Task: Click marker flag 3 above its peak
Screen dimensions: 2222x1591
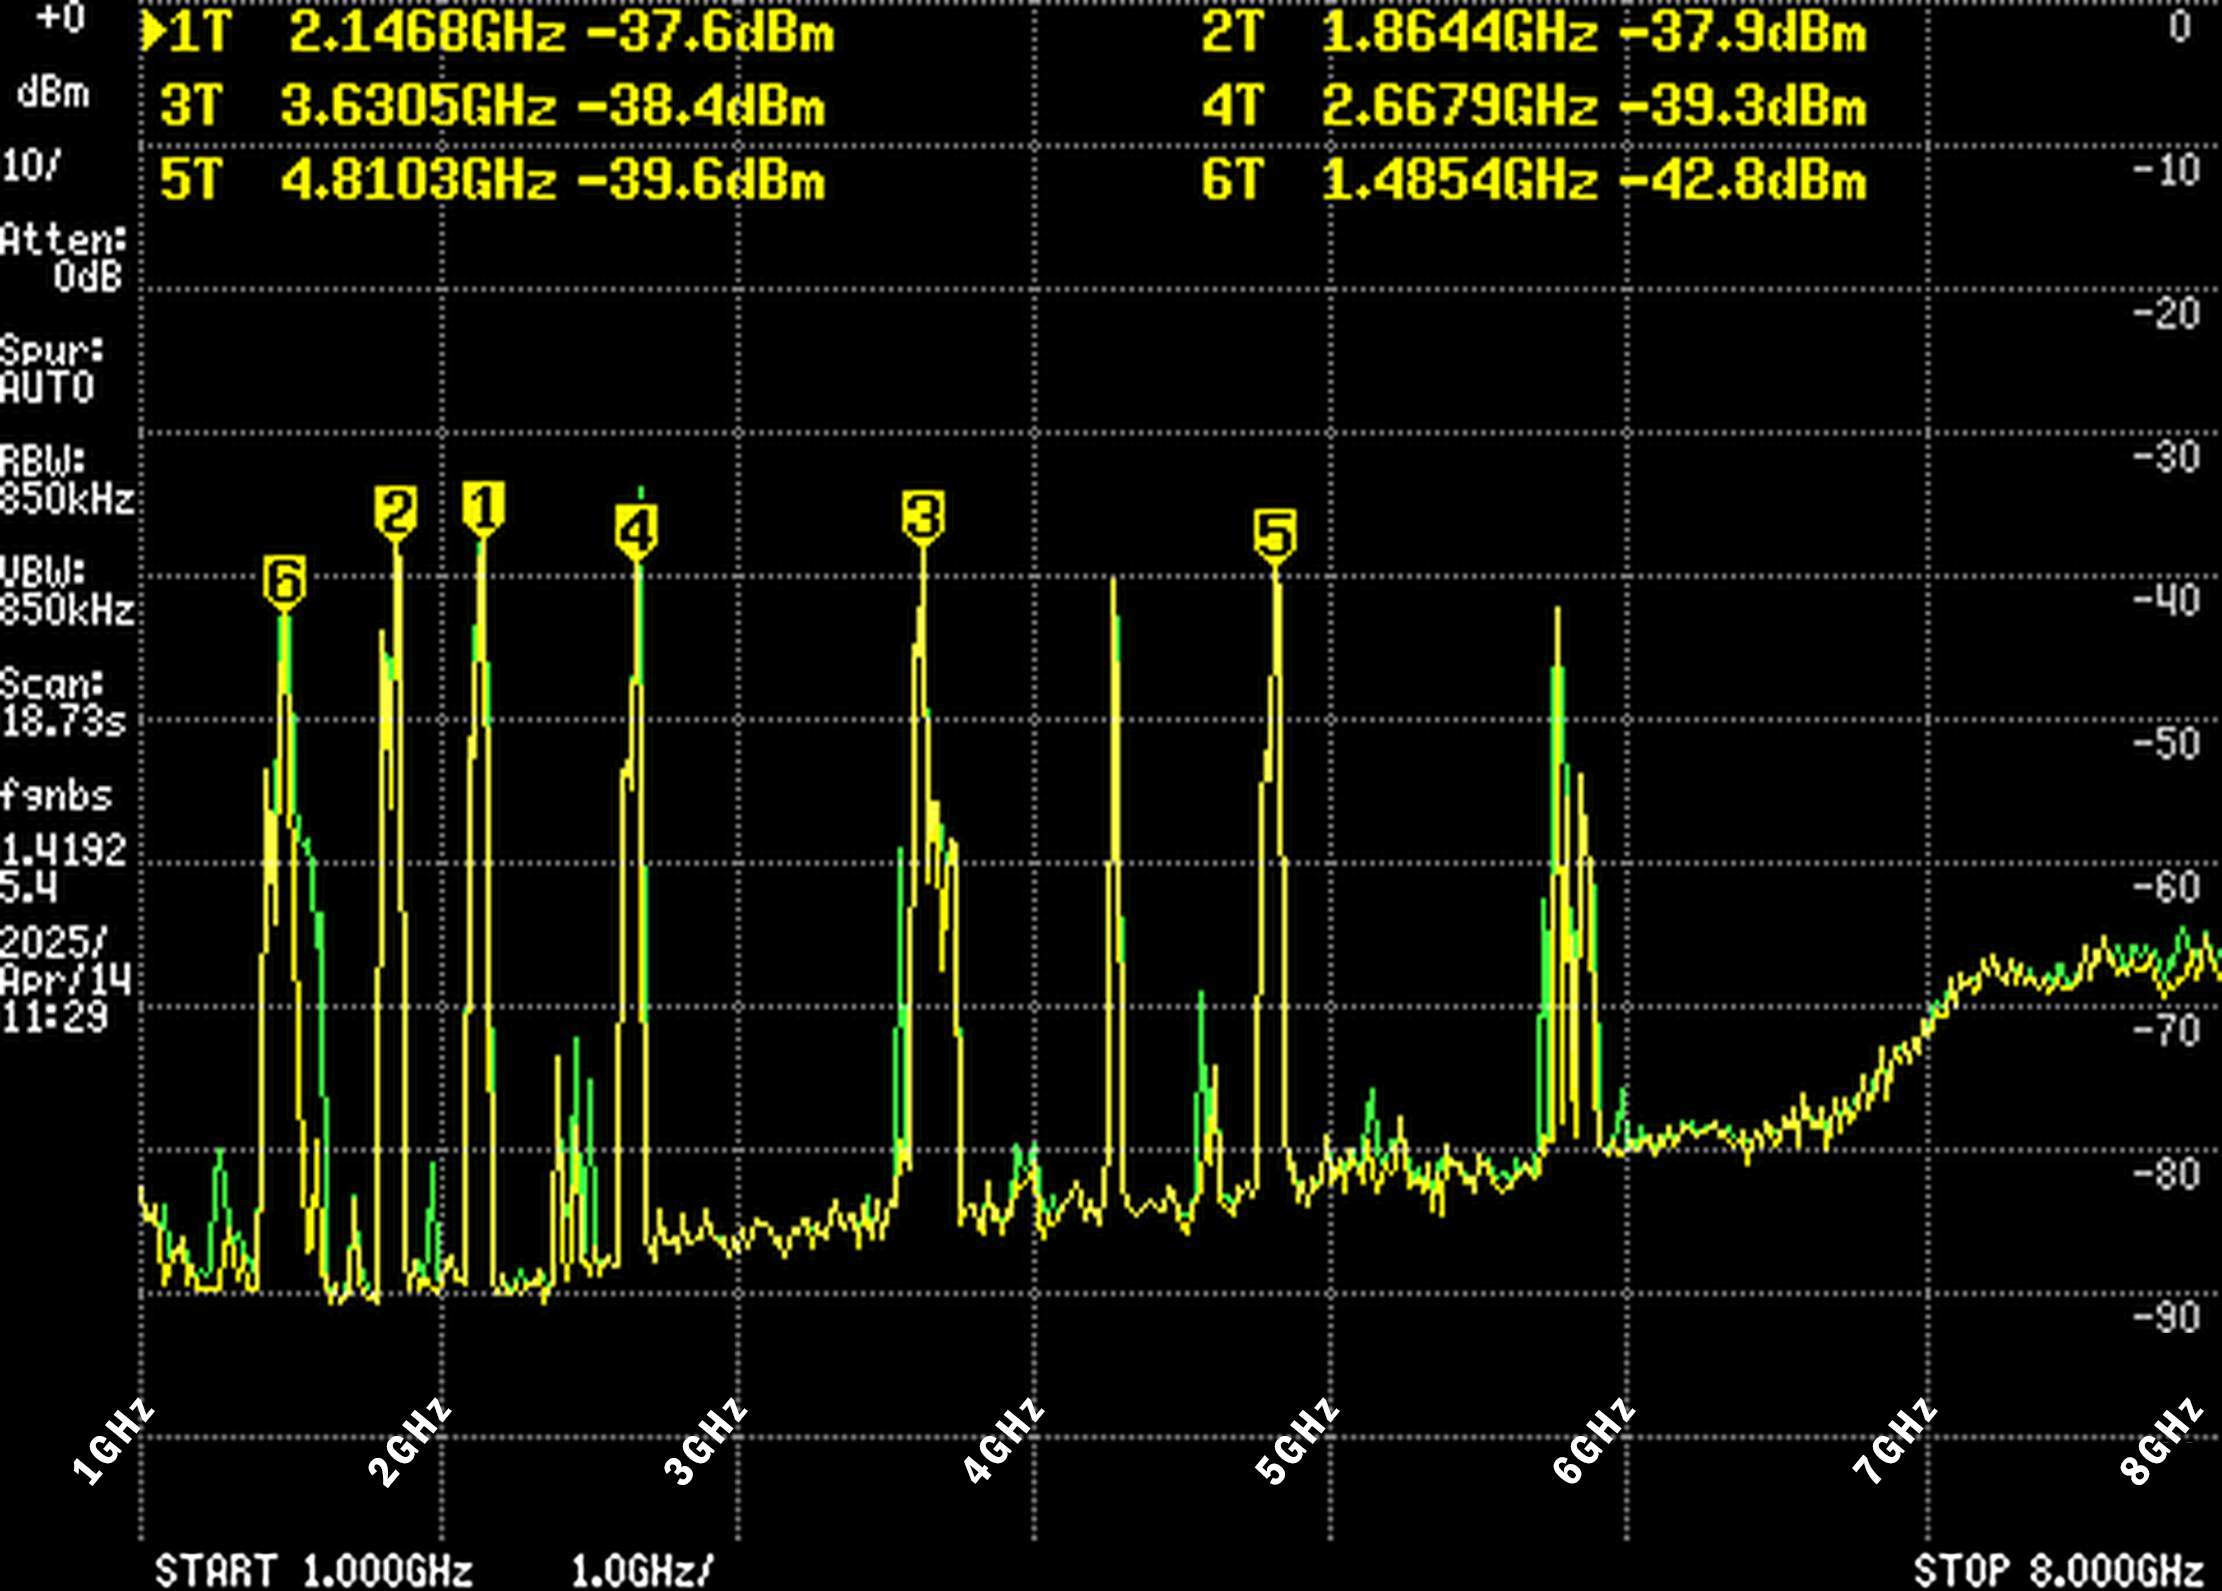Action: pos(921,513)
